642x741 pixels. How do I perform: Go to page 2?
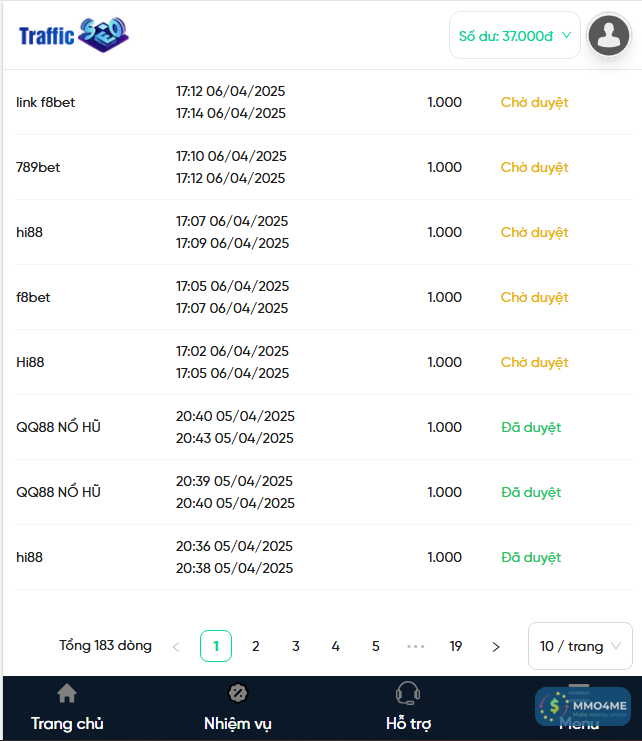(256, 647)
